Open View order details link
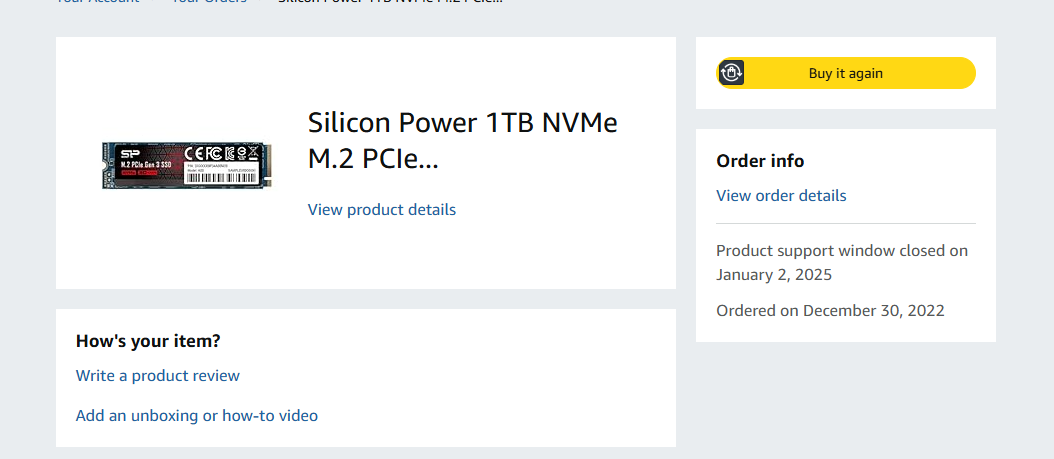1054x459 pixels. (x=781, y=196)
